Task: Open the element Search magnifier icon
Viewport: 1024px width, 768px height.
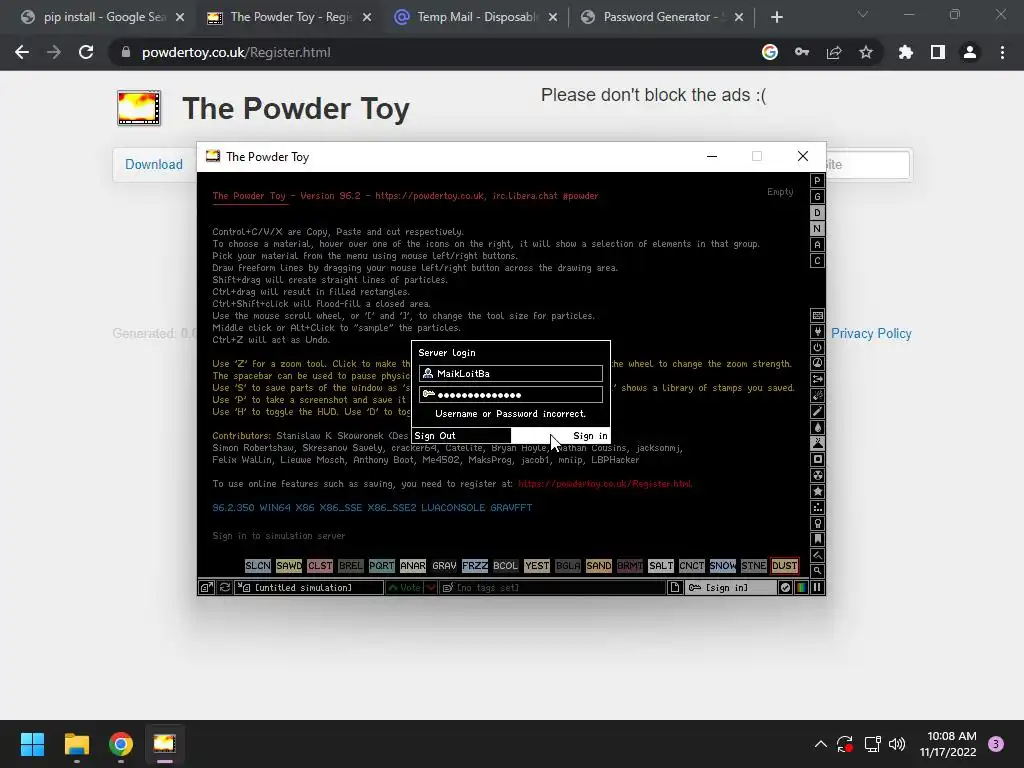Action: (817, 571)
